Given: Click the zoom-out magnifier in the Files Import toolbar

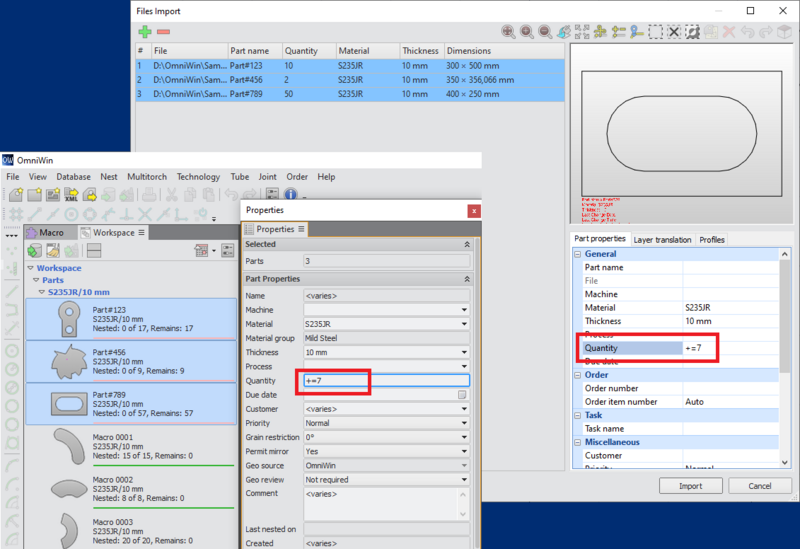Looking at the screenshot, I should coord(545,32).
